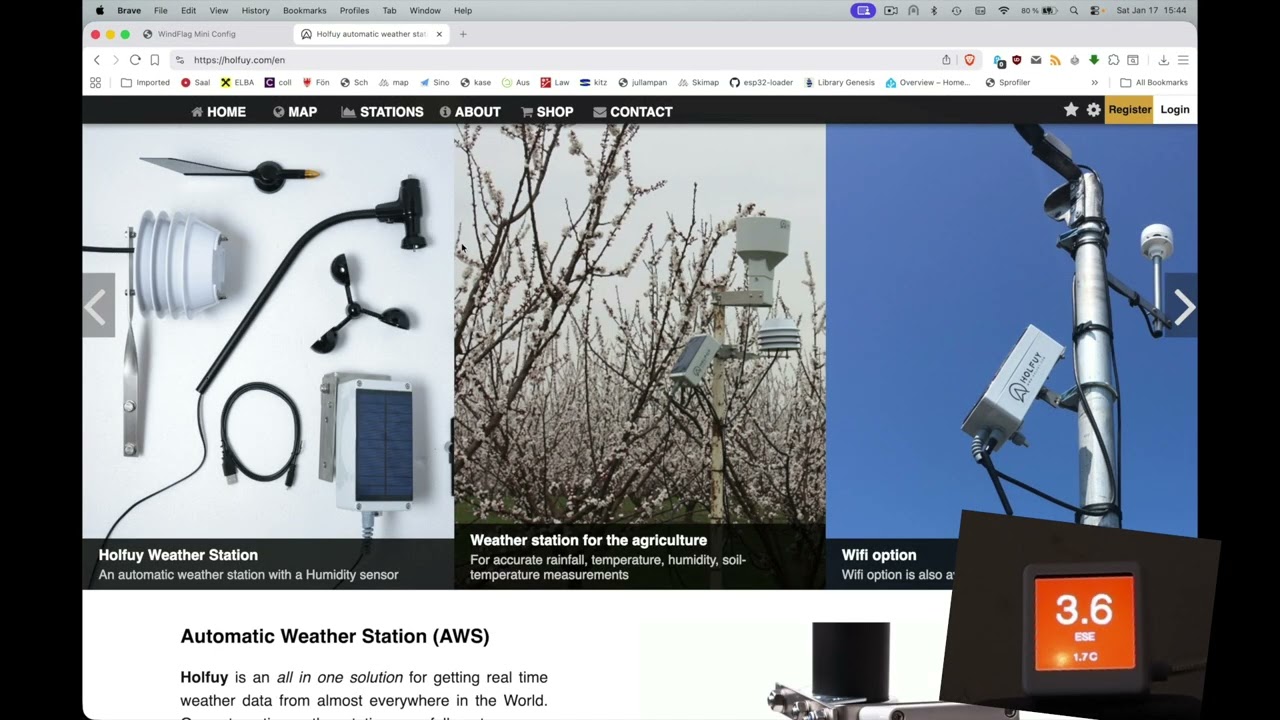Click the Register button
This screenshot has height=720, width=1280.
(1130, 110)
